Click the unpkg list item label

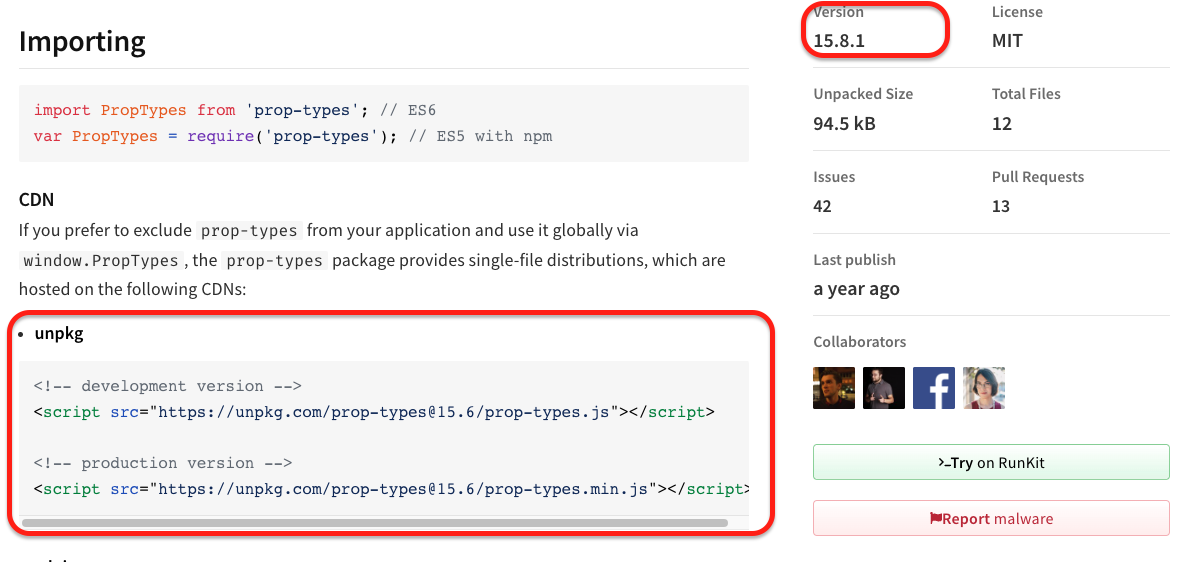(x=59, y=333)
